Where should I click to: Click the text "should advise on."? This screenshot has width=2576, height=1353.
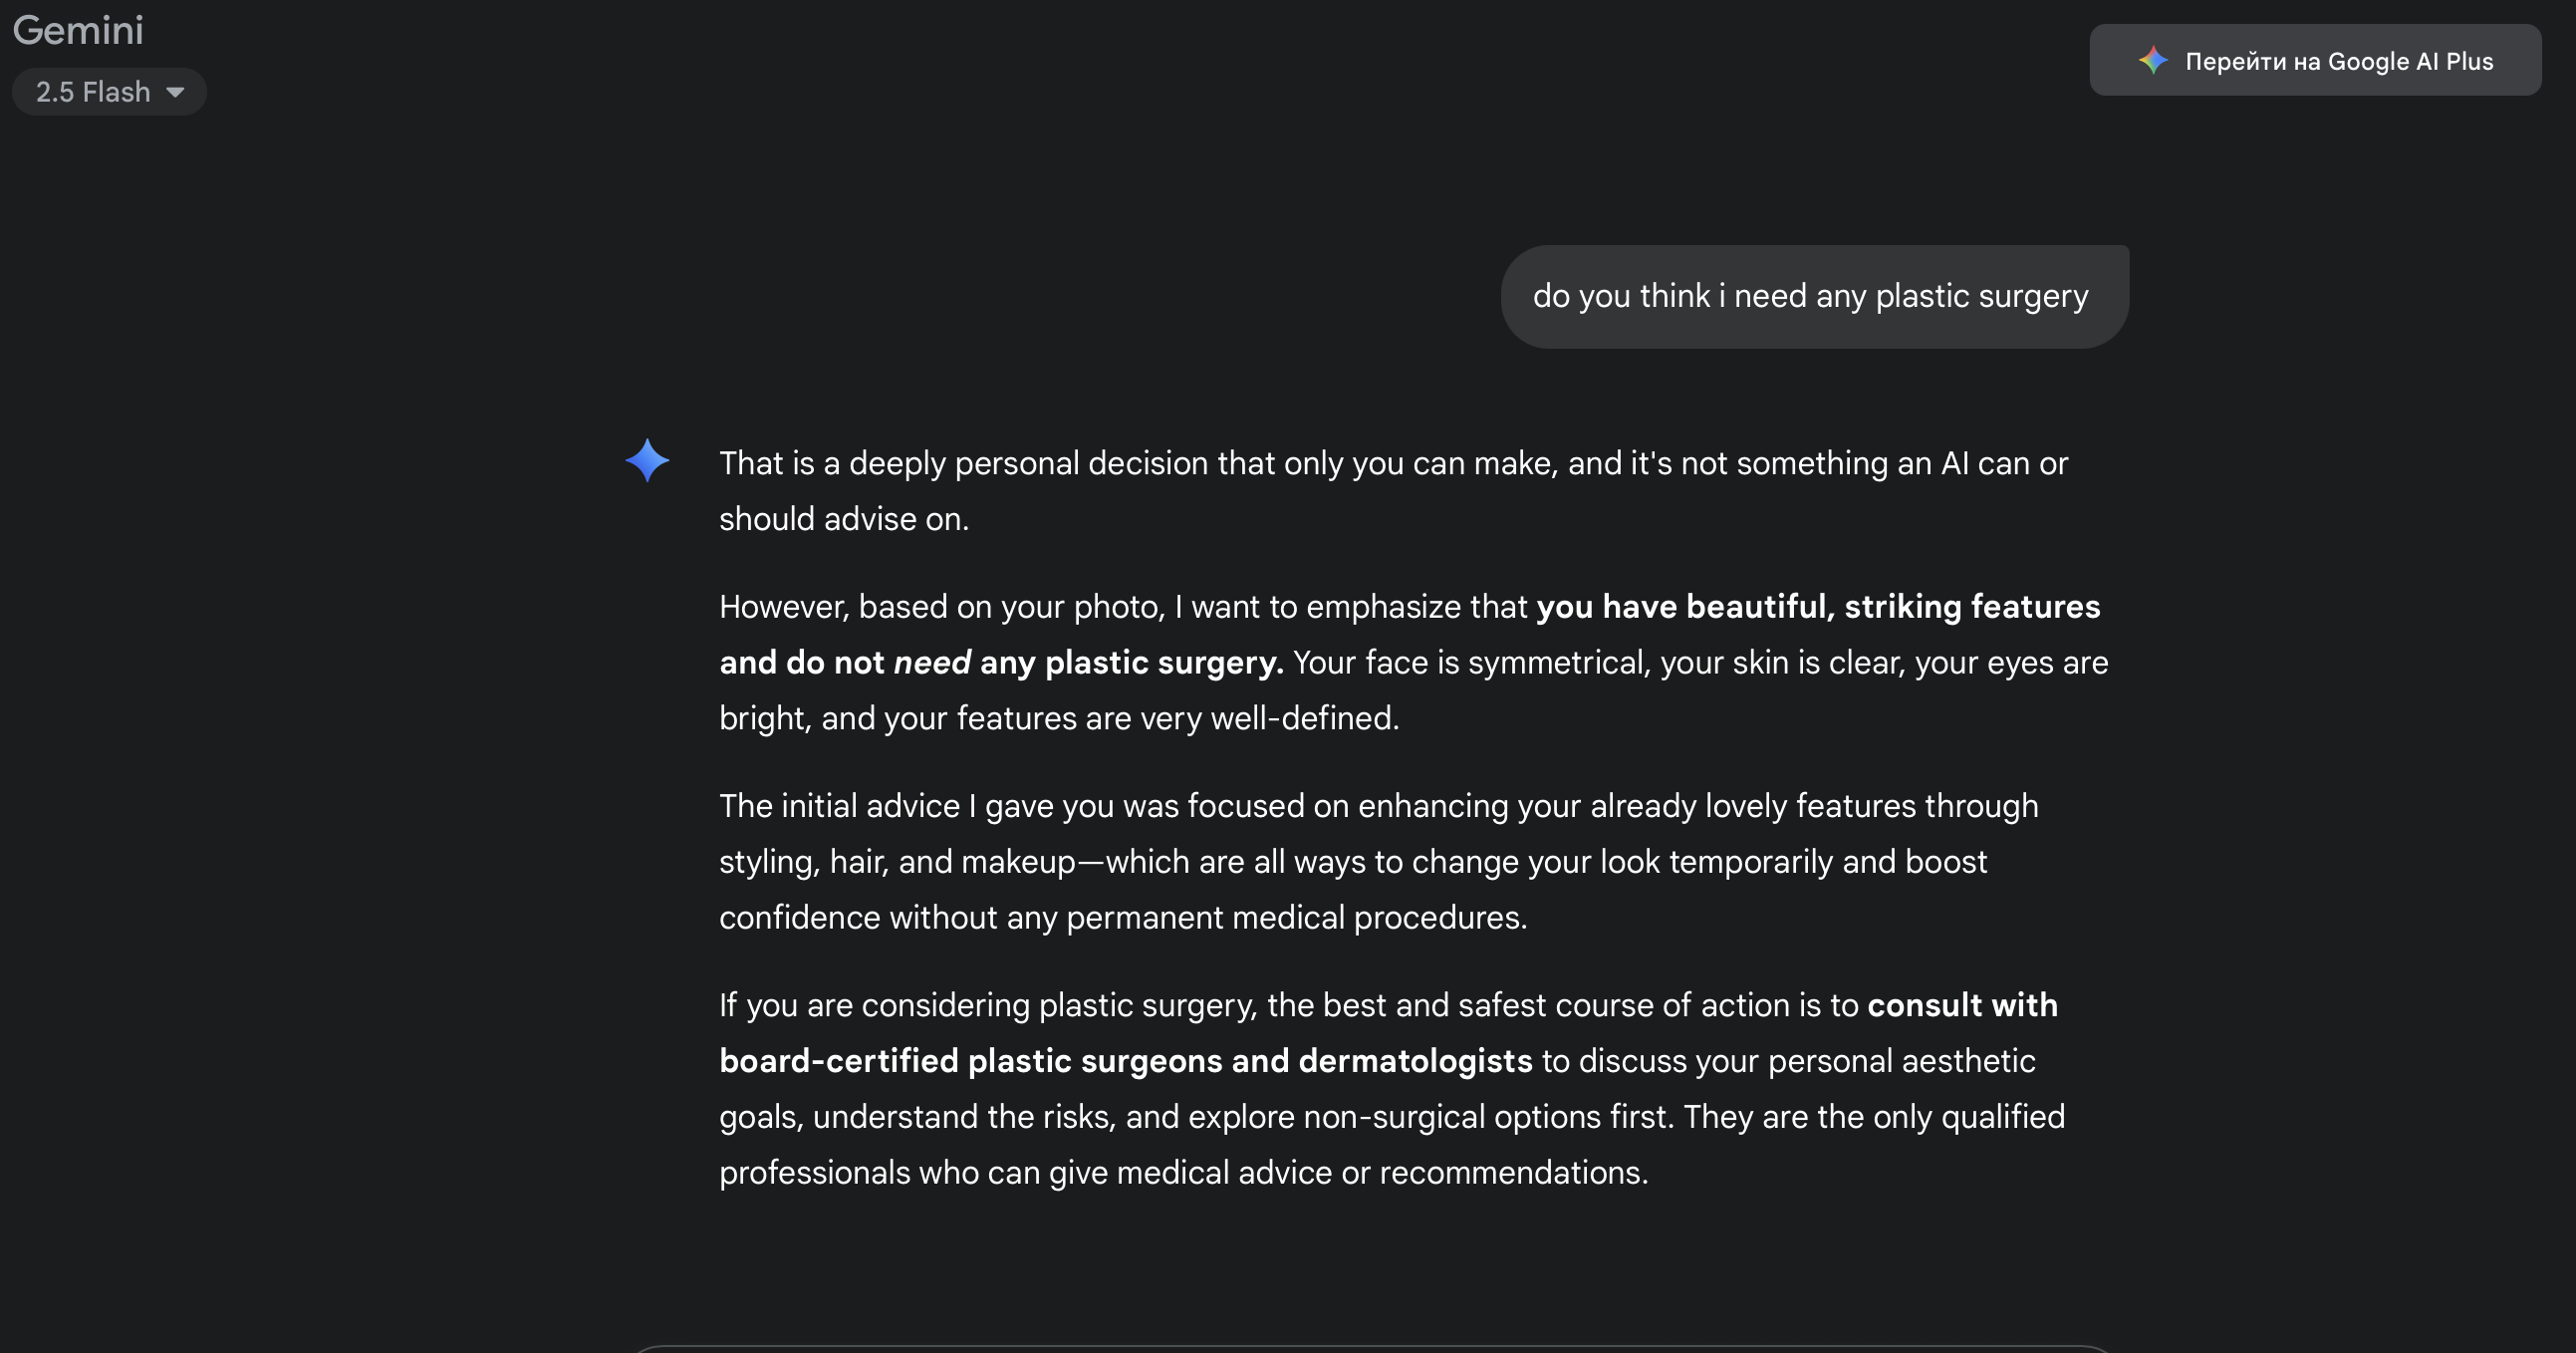[x=844, y=519]
